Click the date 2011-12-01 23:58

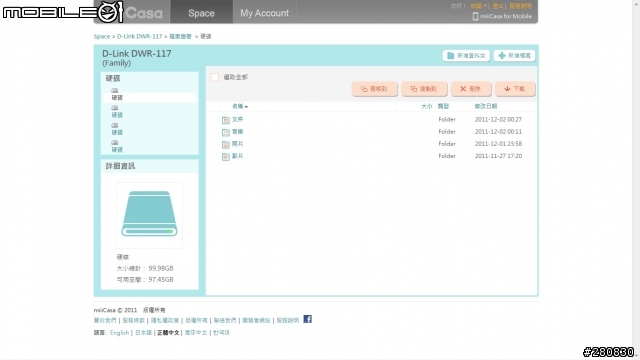click(498, 144)
